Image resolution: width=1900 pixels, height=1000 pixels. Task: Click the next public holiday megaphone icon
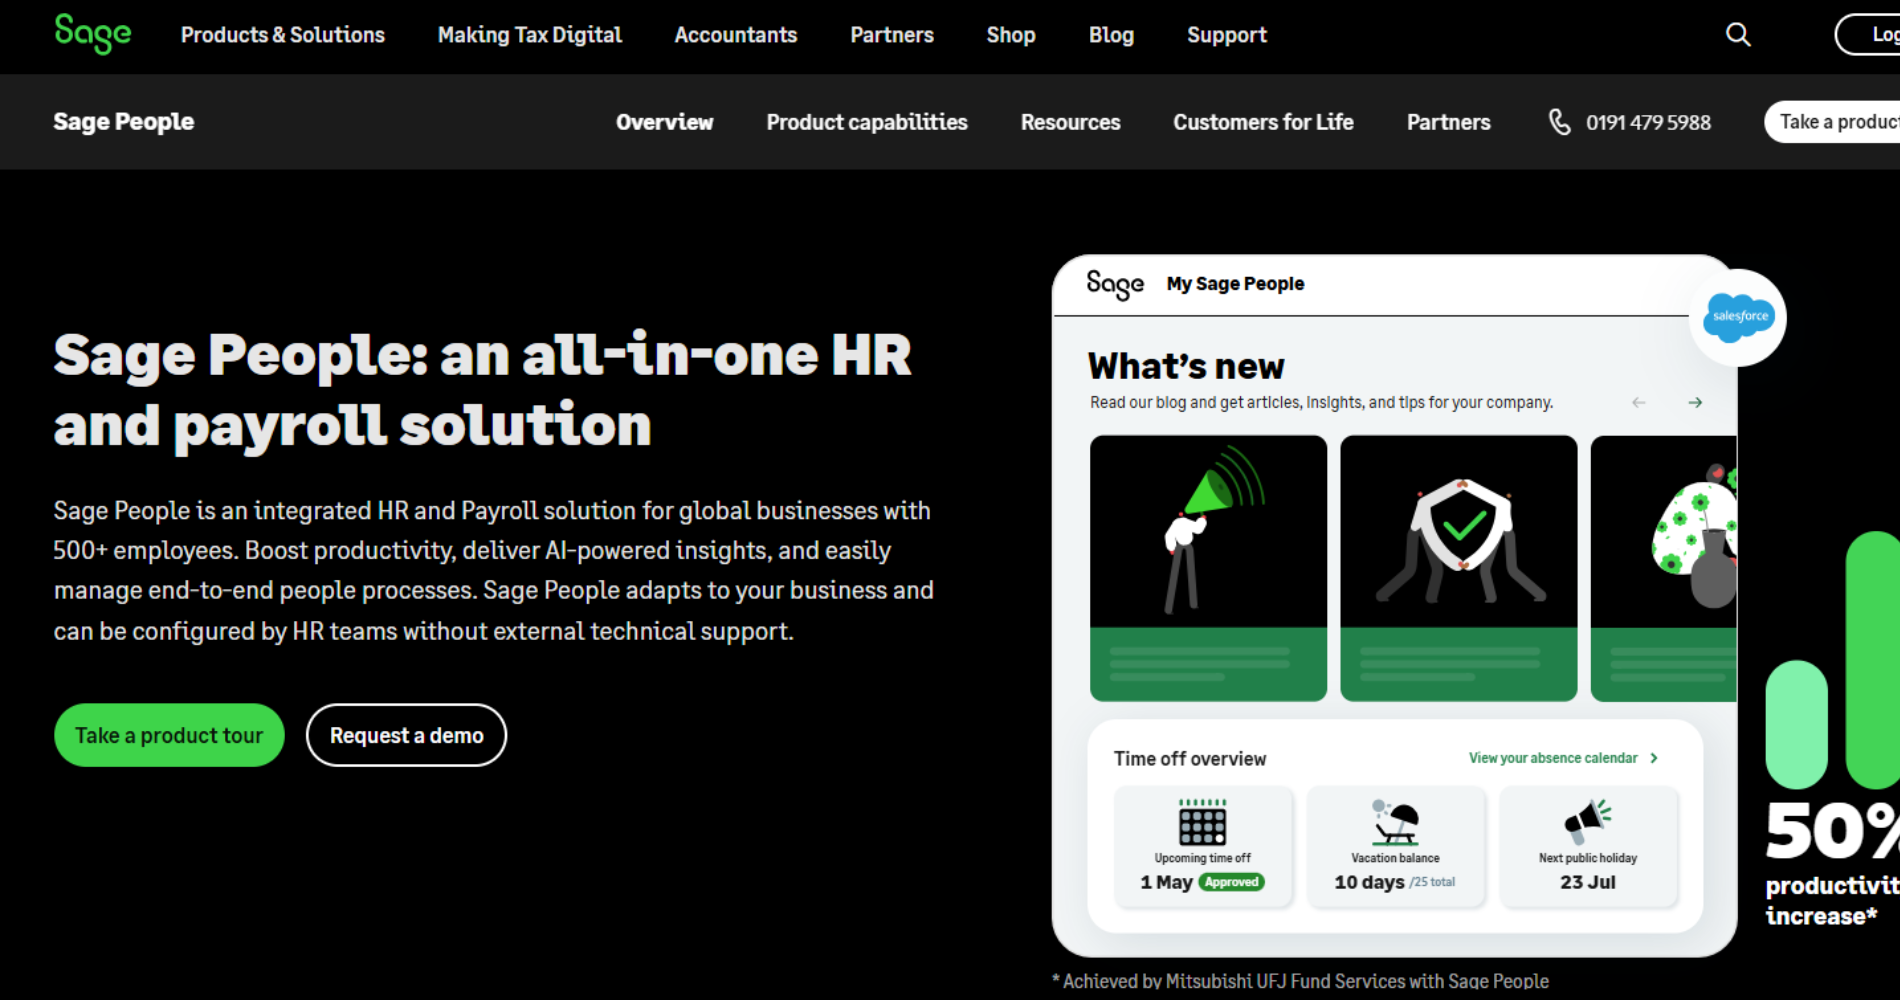[x=1588, y=822]
